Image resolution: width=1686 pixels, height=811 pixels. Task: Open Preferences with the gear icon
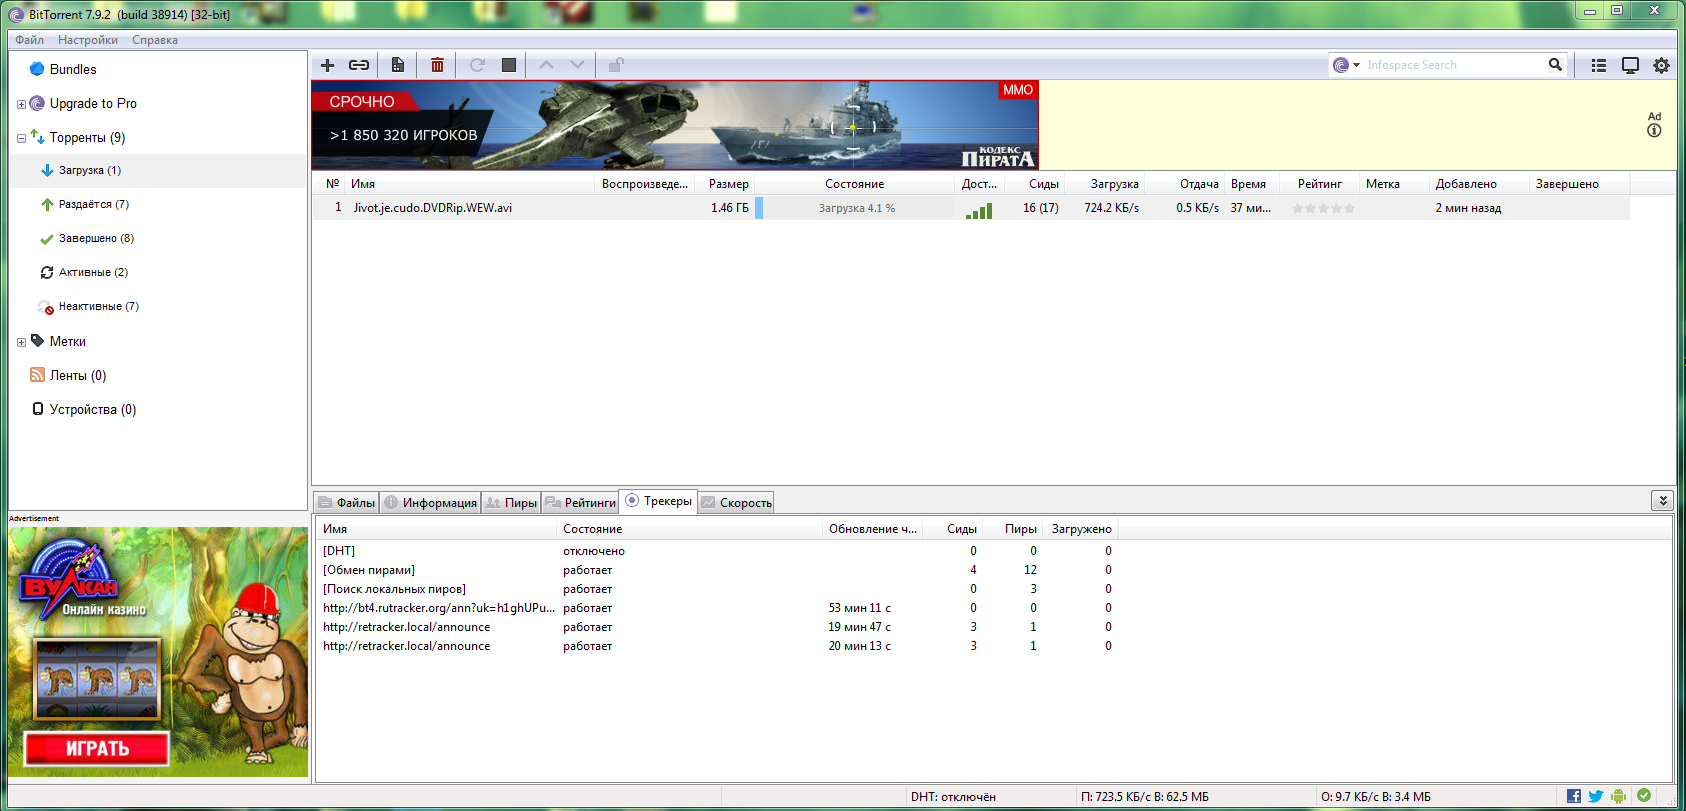[x=1661, y=65]
